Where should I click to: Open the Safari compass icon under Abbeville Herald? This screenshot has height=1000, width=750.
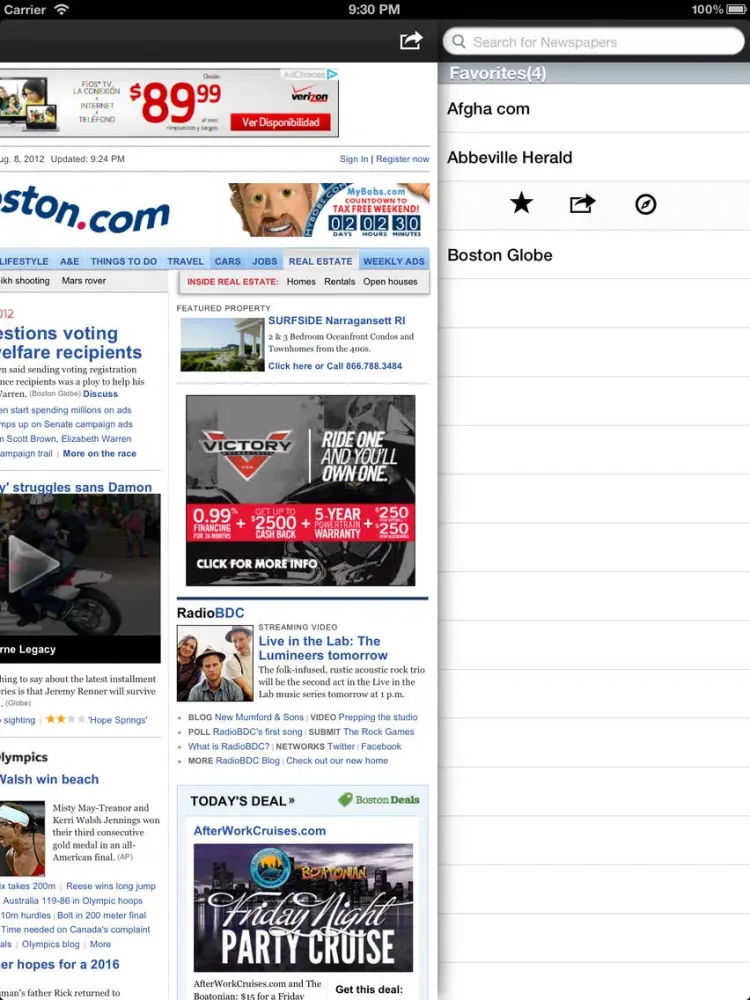[645, 204]
